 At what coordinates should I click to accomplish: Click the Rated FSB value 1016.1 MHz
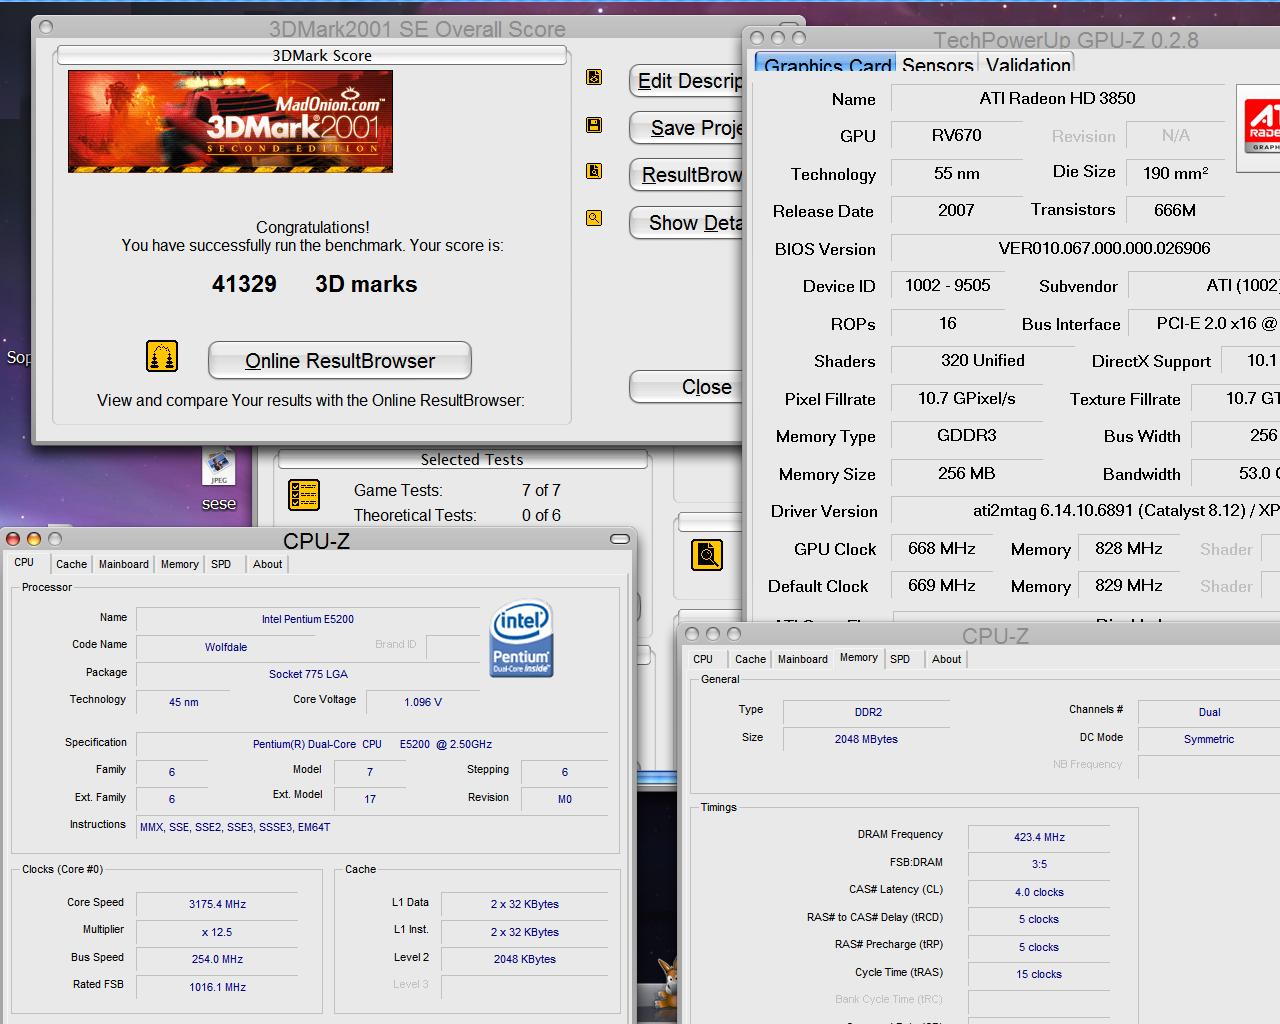(217, 987)
